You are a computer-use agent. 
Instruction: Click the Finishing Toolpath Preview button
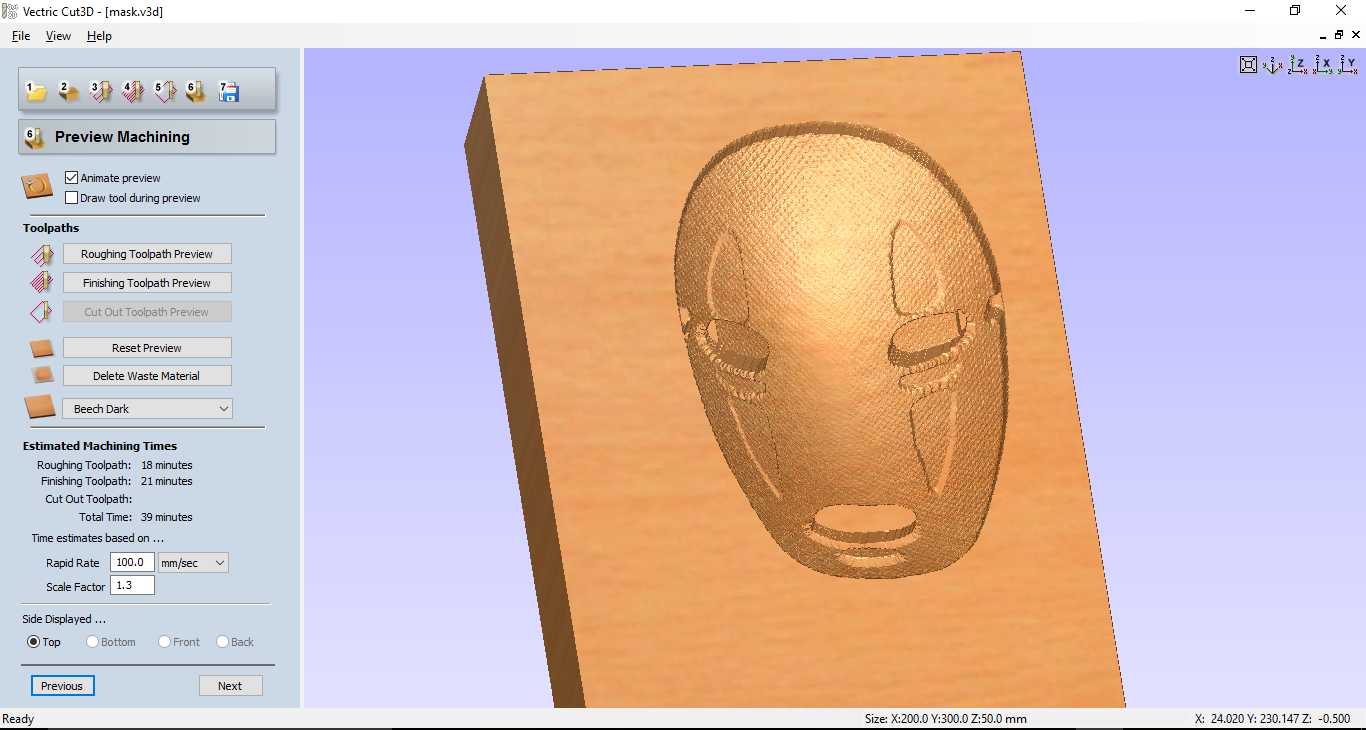(x=146, y=282)
